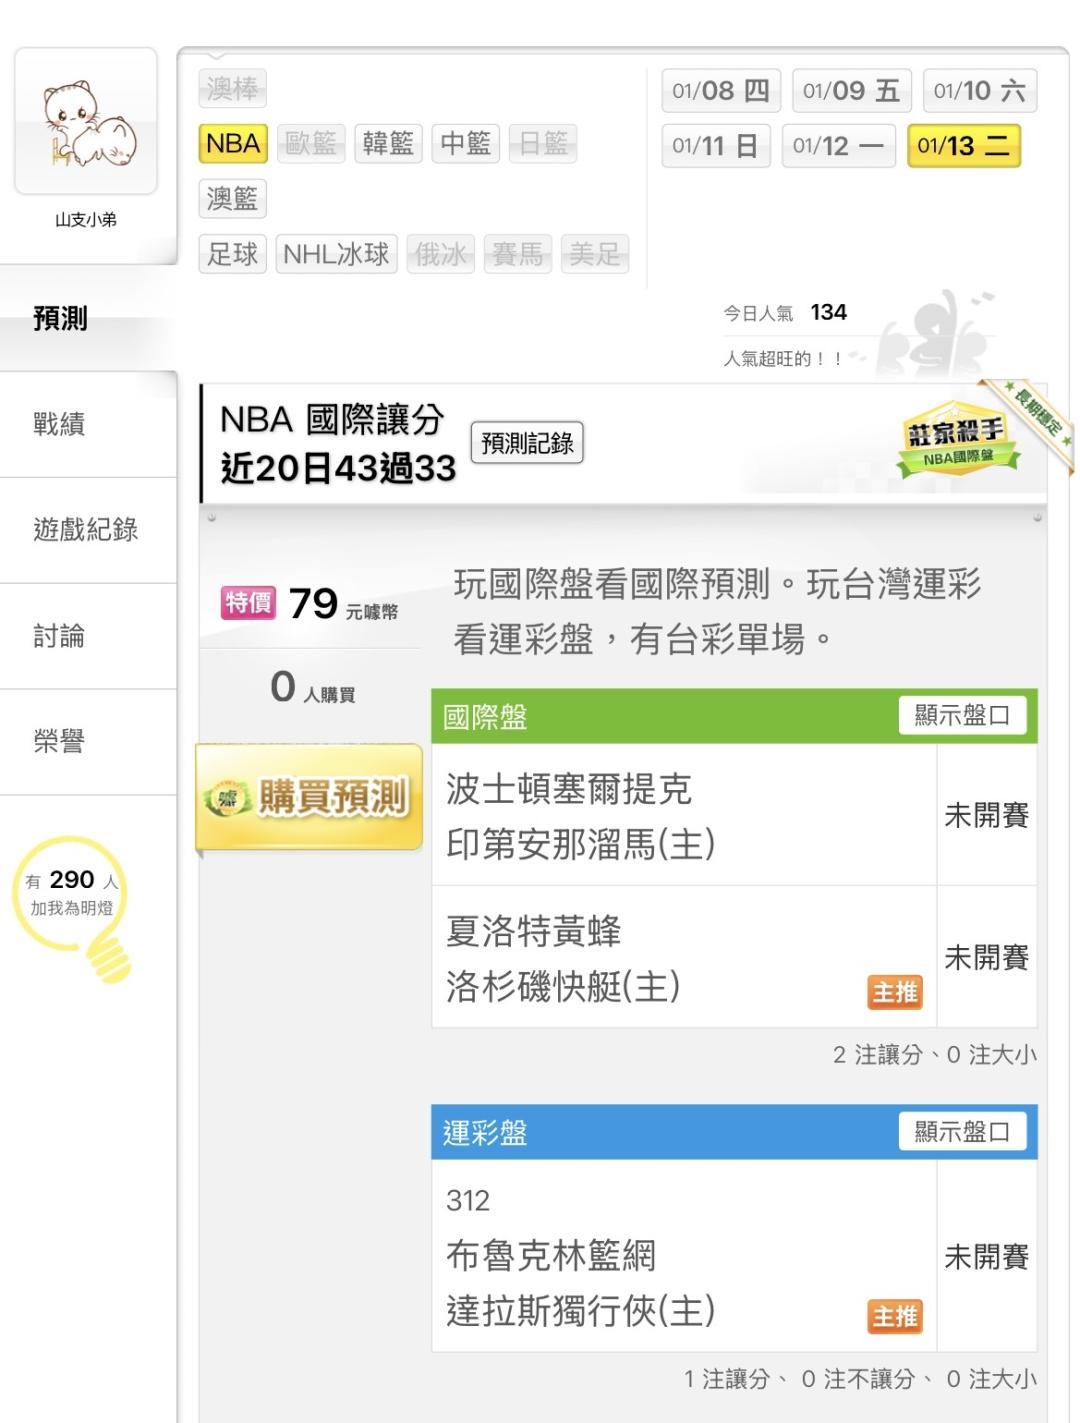Select the 足球 sport filter
This screenshot has width=1080, height=1423.
pos(233,254)
